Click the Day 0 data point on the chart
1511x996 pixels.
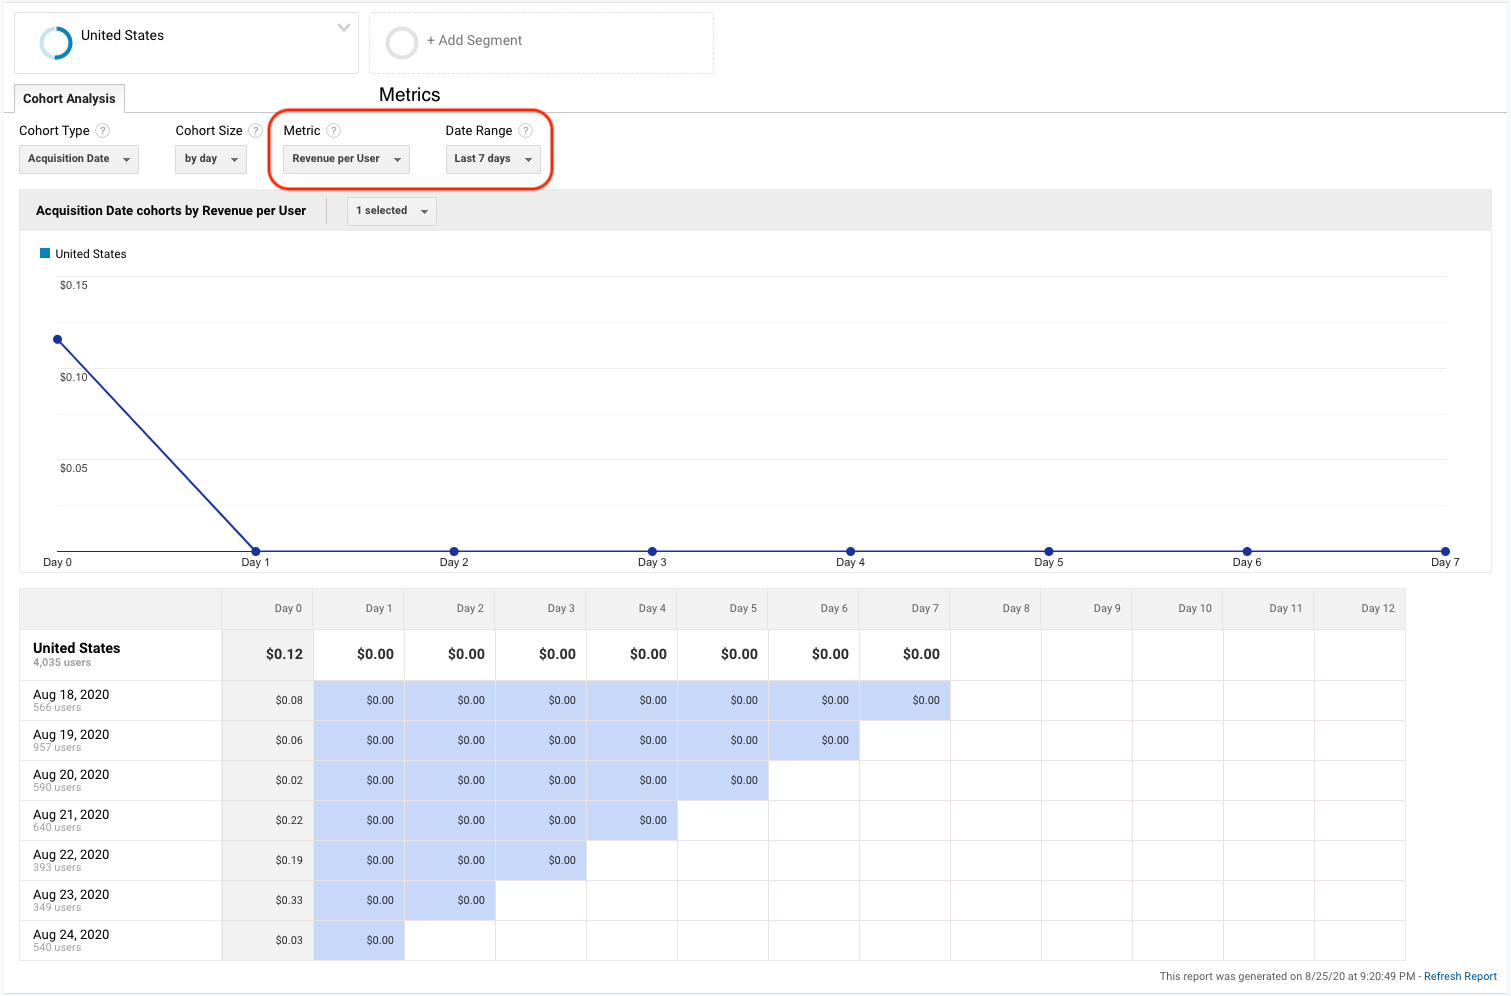57,339
